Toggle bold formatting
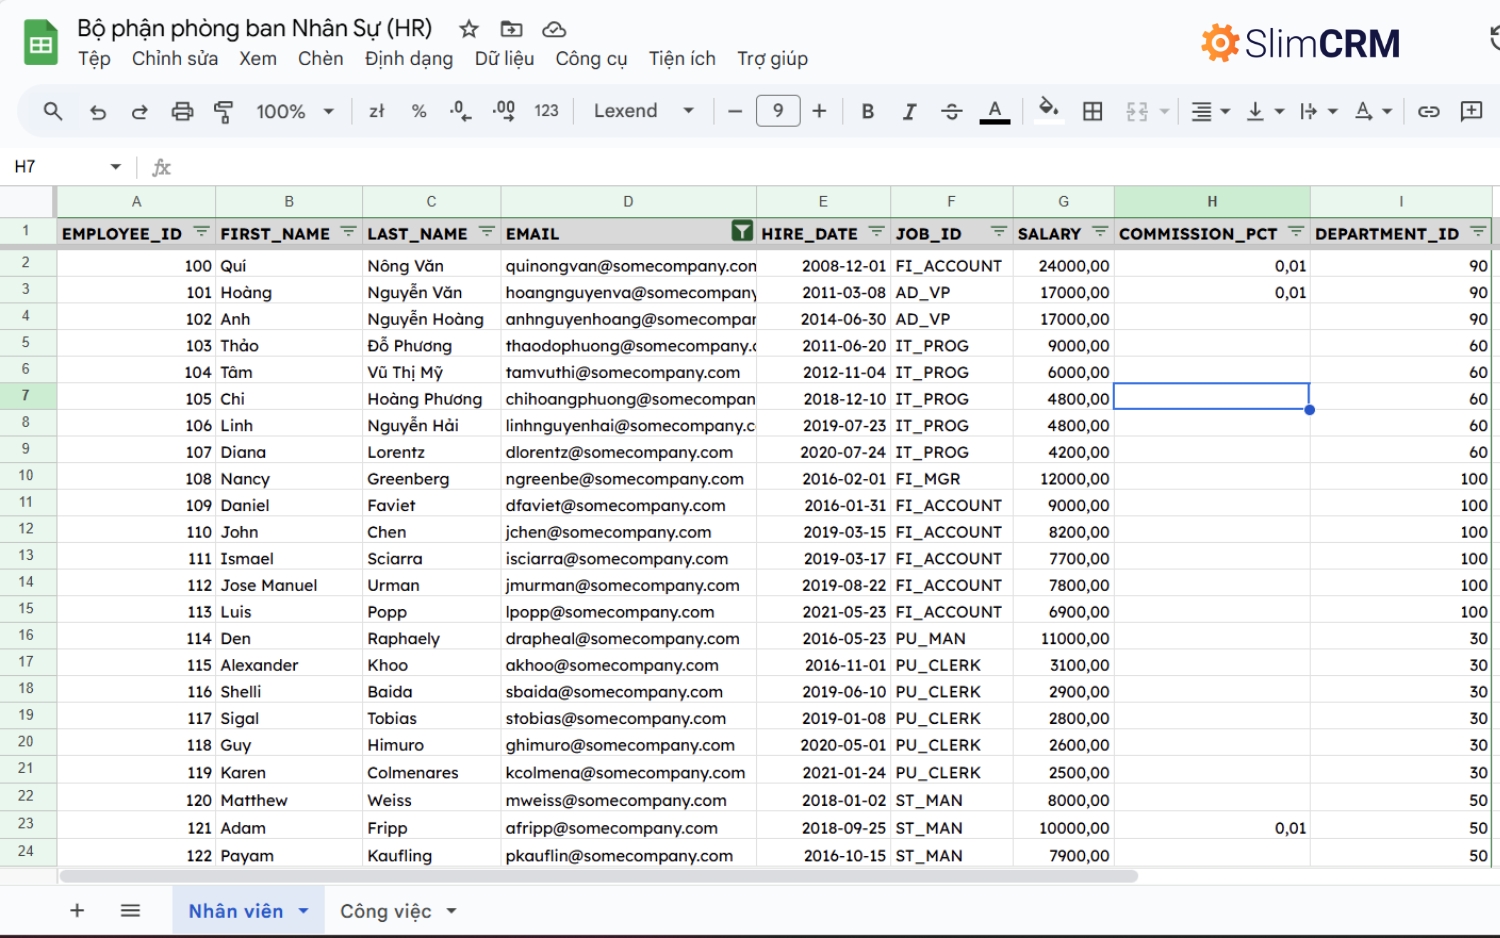This screenshot has height=938, width=1500. click(868, 111)
